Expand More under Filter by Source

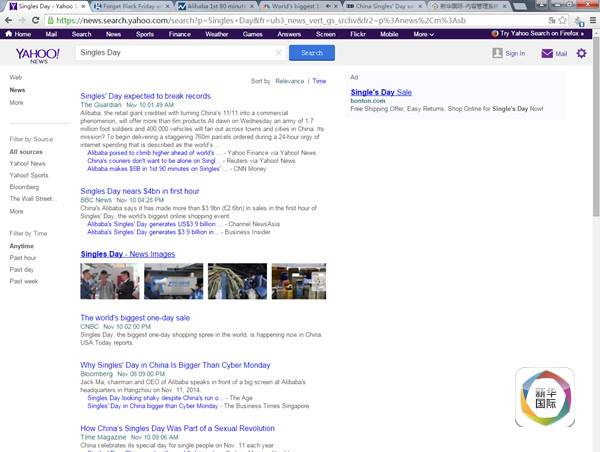(x=16, y=211)
